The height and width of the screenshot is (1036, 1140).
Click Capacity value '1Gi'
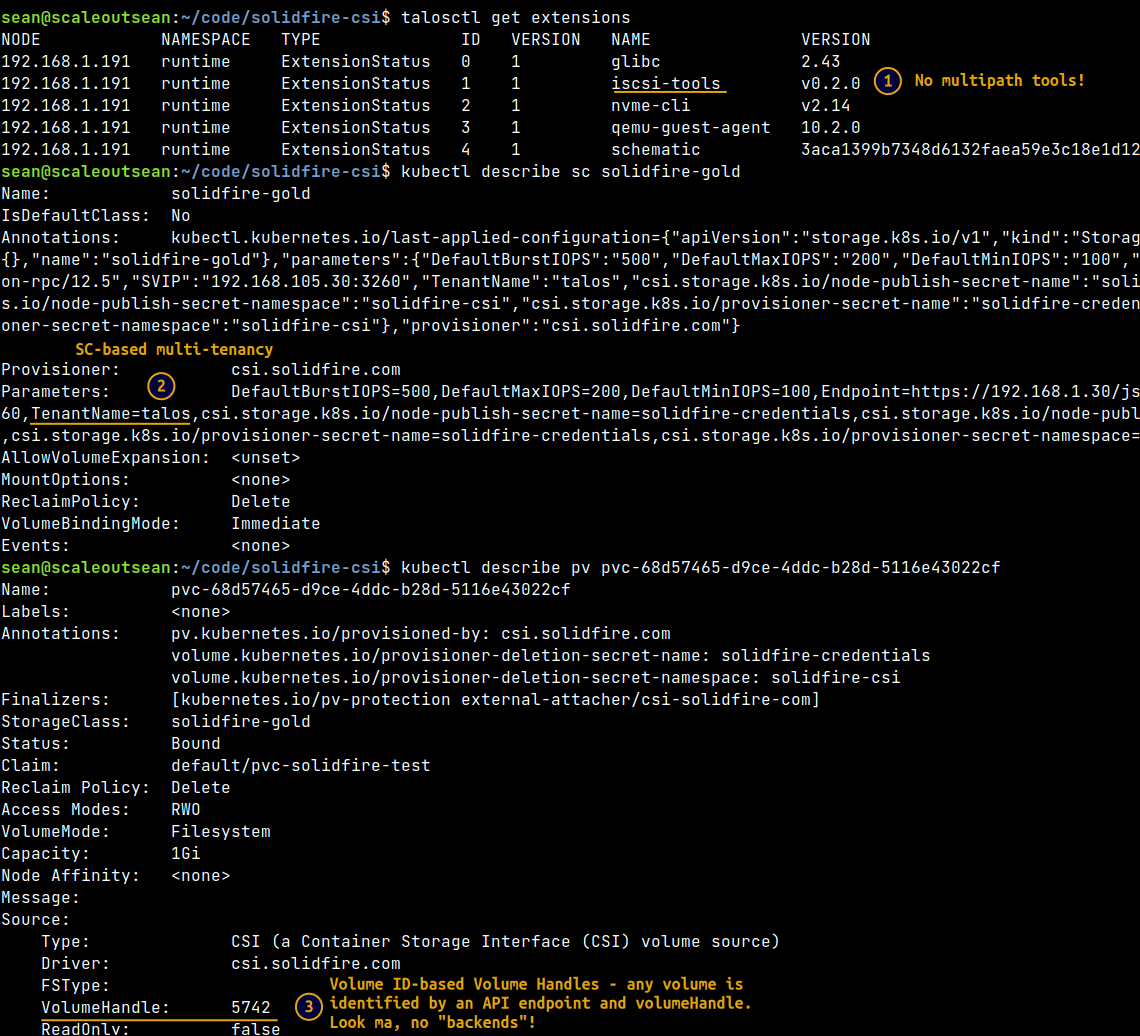pyautogui.click(x=185, y=854)
